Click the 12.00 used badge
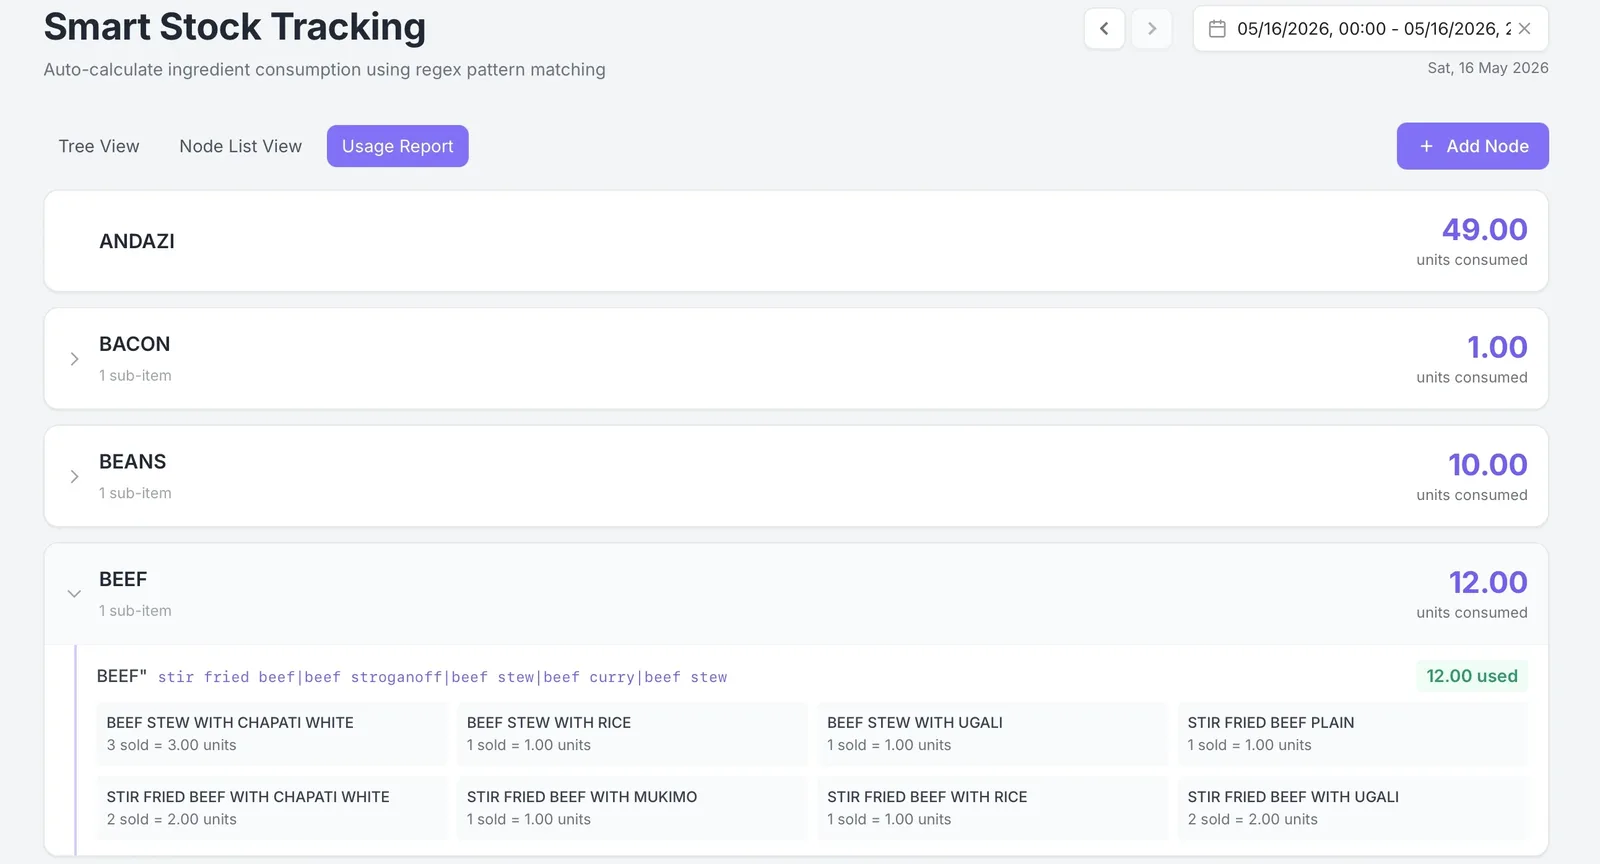Viewport: 1600px width, 864px height. (x=1471, y=676)
